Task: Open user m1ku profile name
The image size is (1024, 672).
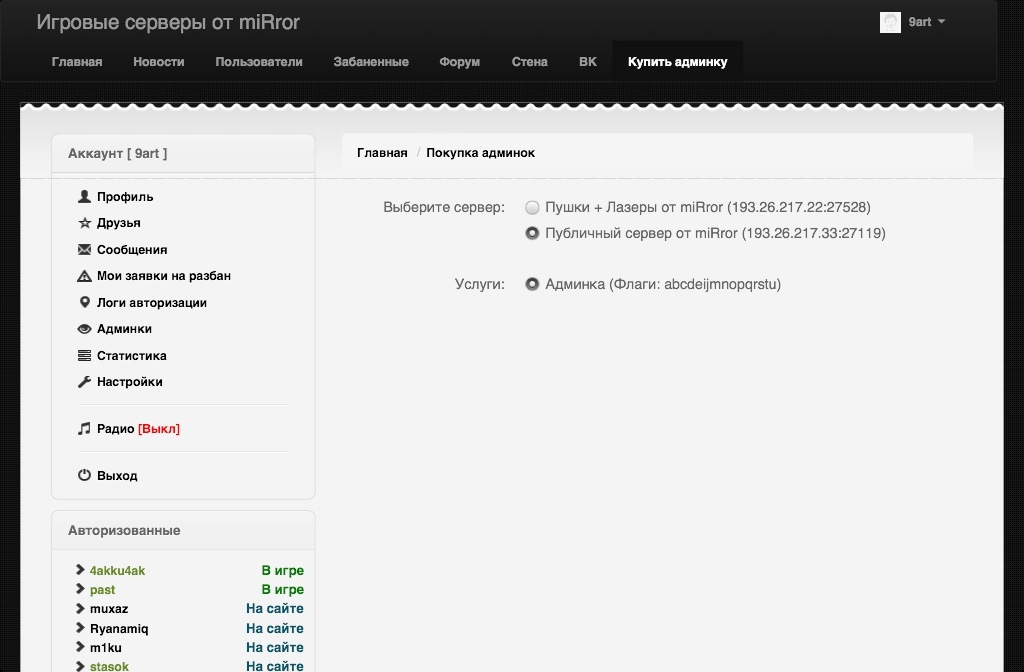Action: point(106,648)
